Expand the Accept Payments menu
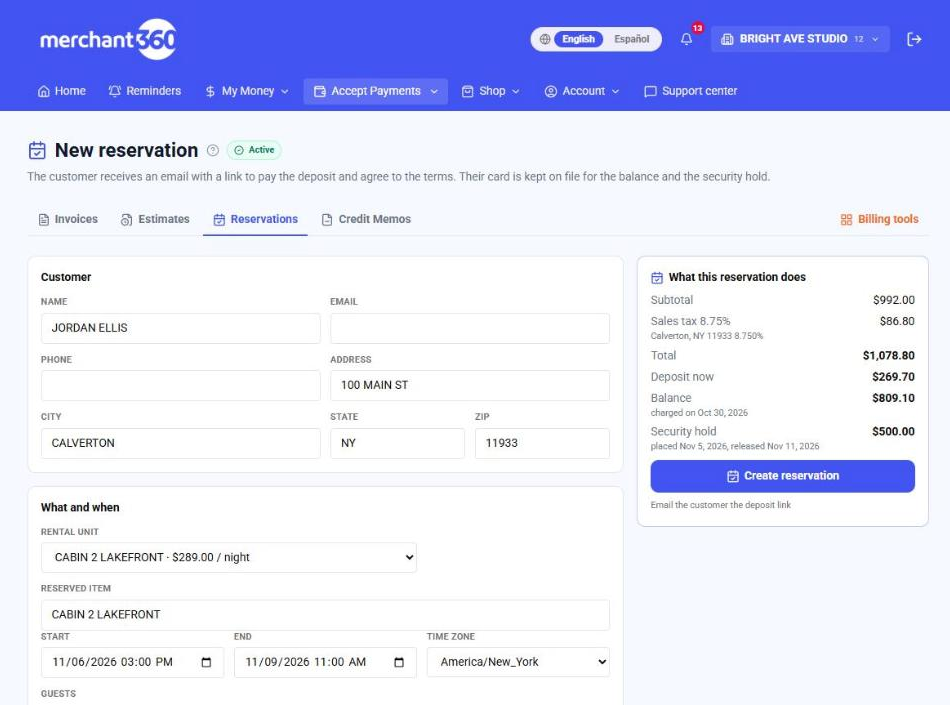This screenshot has height=705, width=950. [376, 91]
